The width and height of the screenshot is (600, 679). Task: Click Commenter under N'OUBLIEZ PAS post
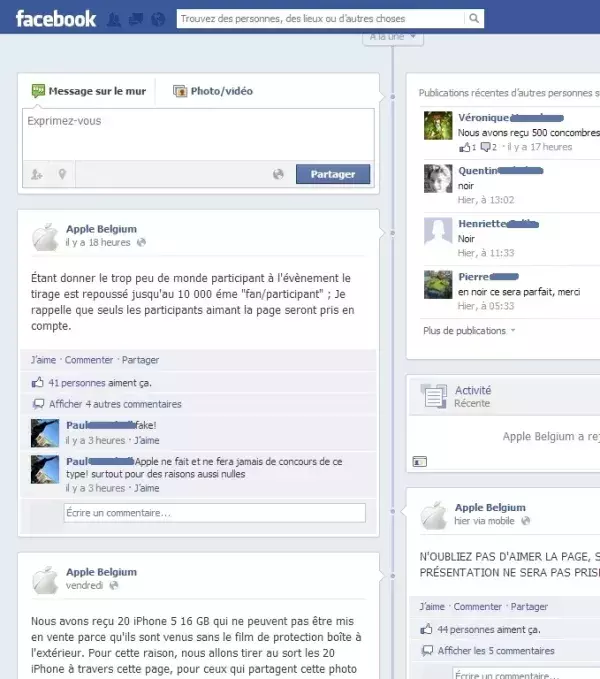pos(477,607)
